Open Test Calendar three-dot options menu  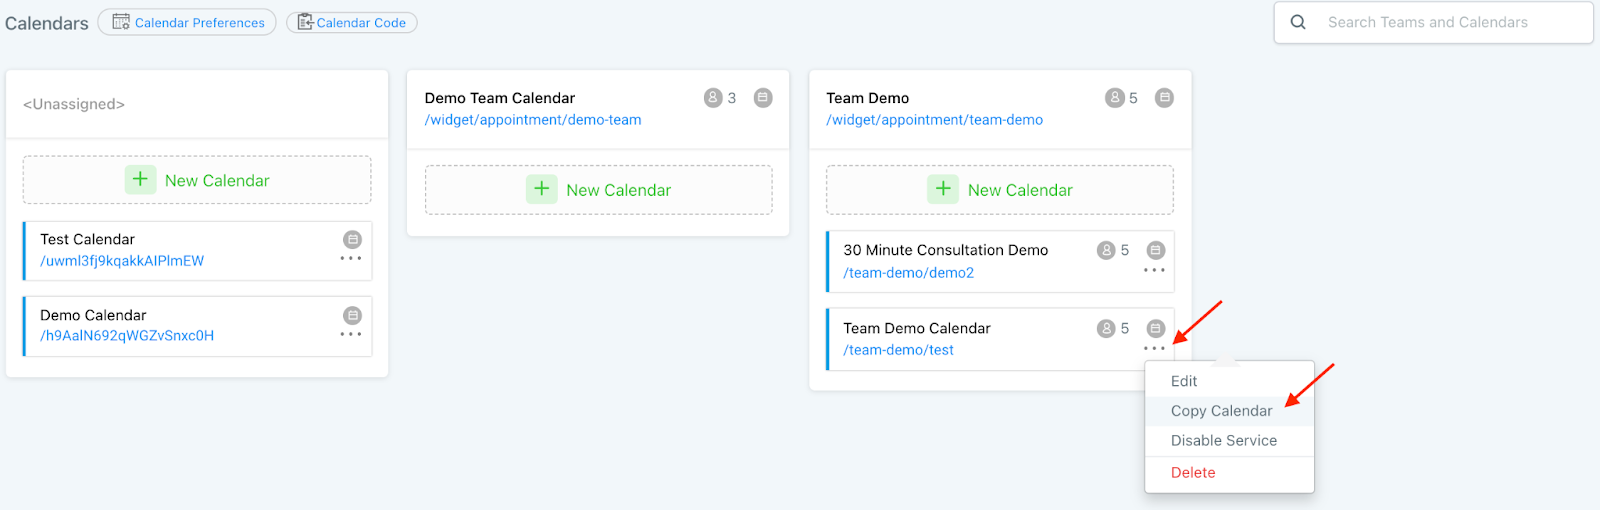click(351, 259)
